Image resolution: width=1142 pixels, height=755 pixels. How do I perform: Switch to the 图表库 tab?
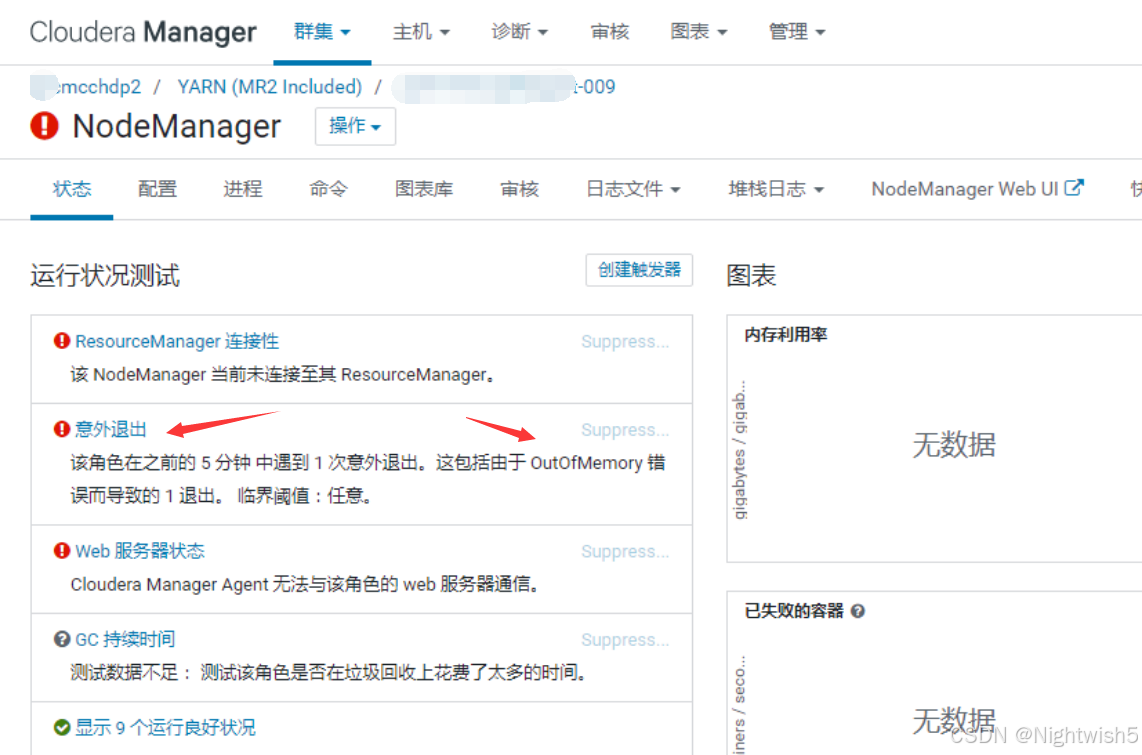tap(424, 189)
